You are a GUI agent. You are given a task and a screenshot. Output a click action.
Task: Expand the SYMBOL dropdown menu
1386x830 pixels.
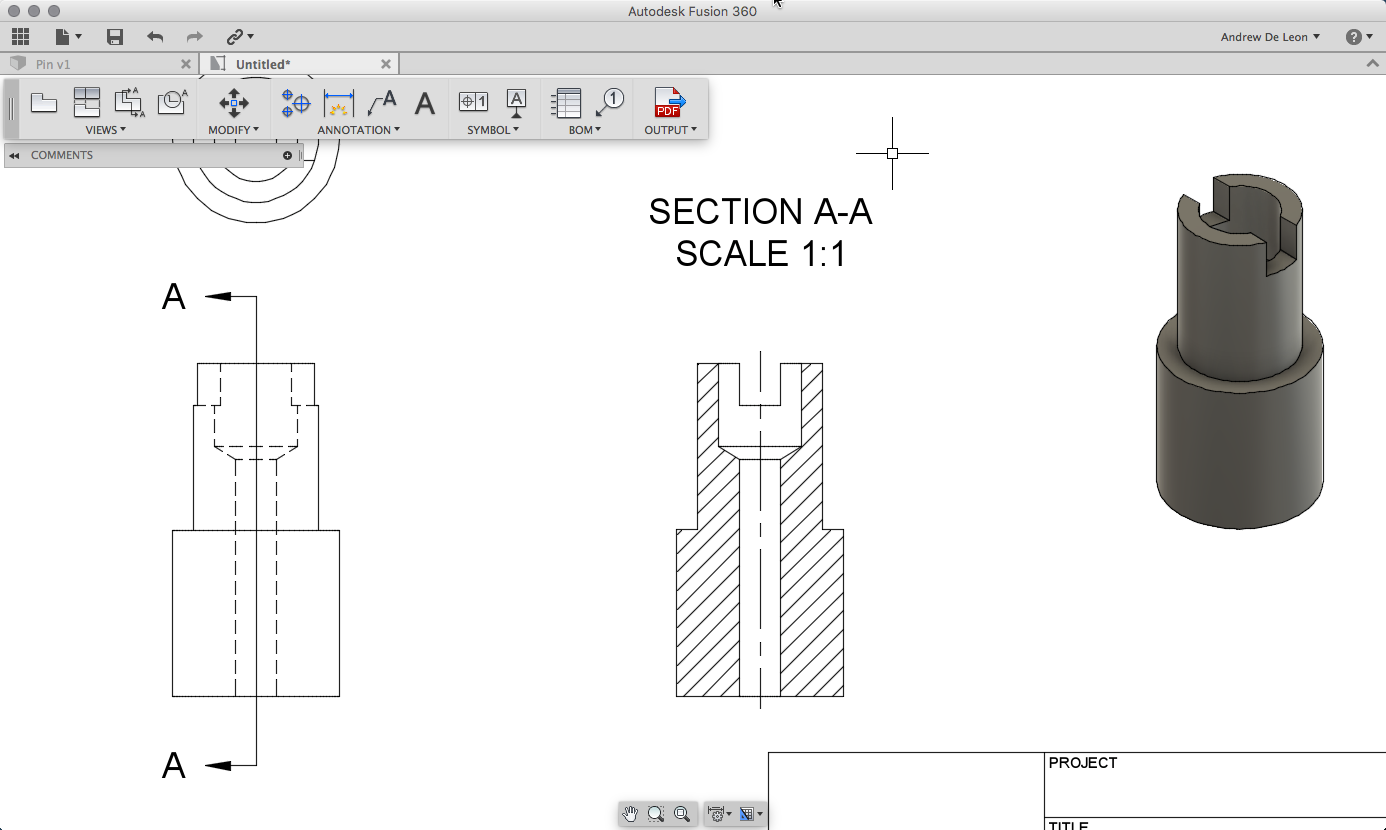coord(493,130)
